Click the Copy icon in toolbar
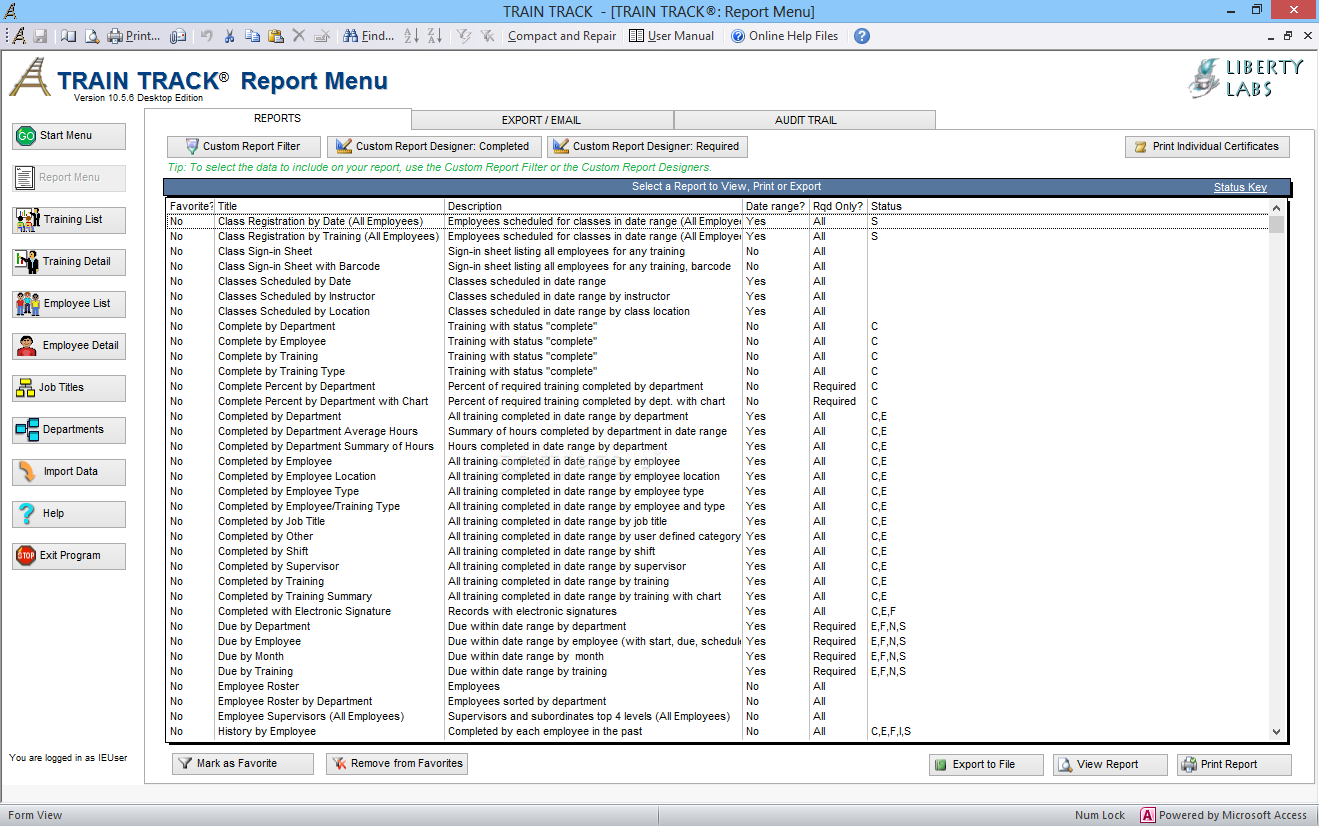Screen dimensions: 1319x826 click(x=252, y=36)
